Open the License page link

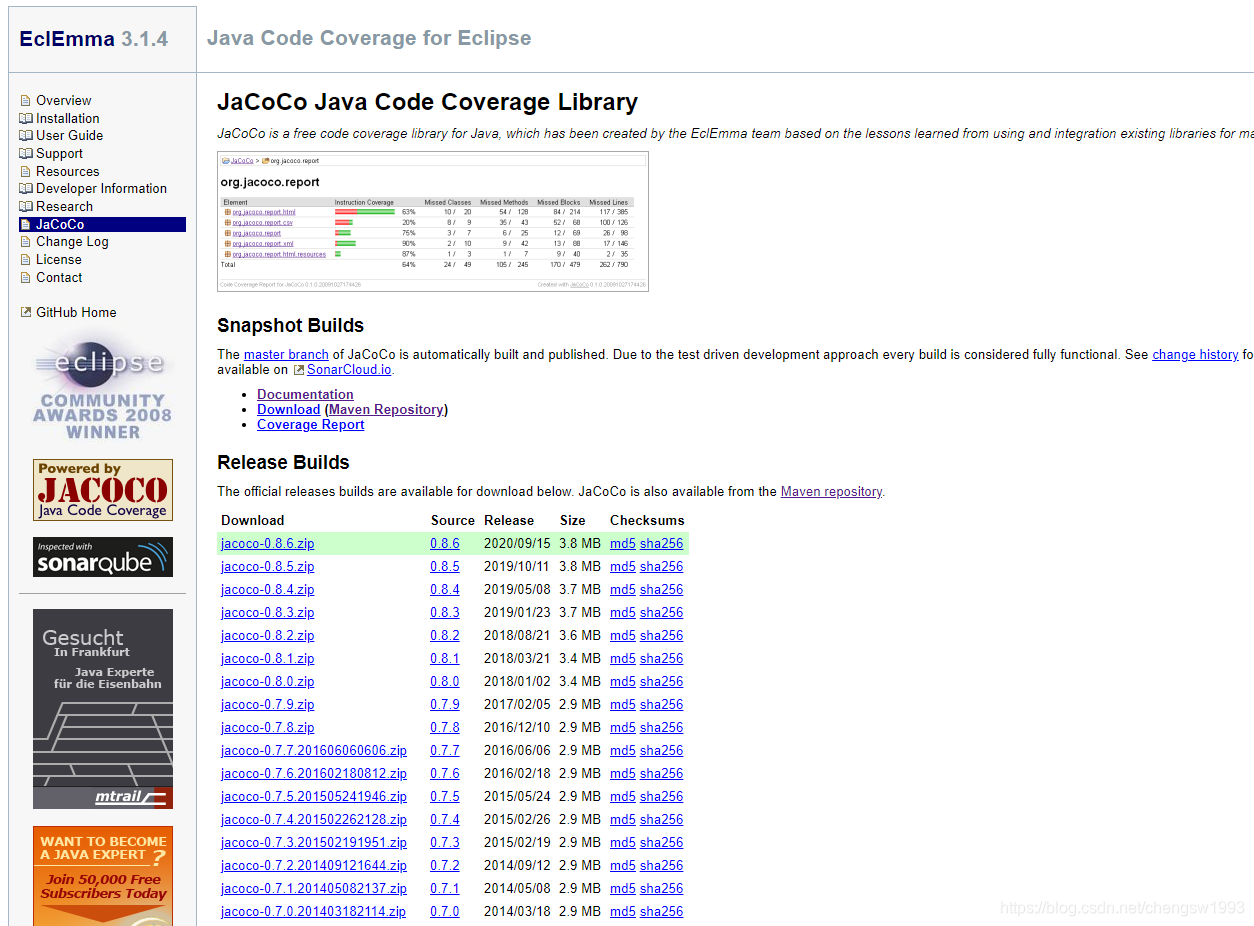pyautogui.click(x=59, y=259)
